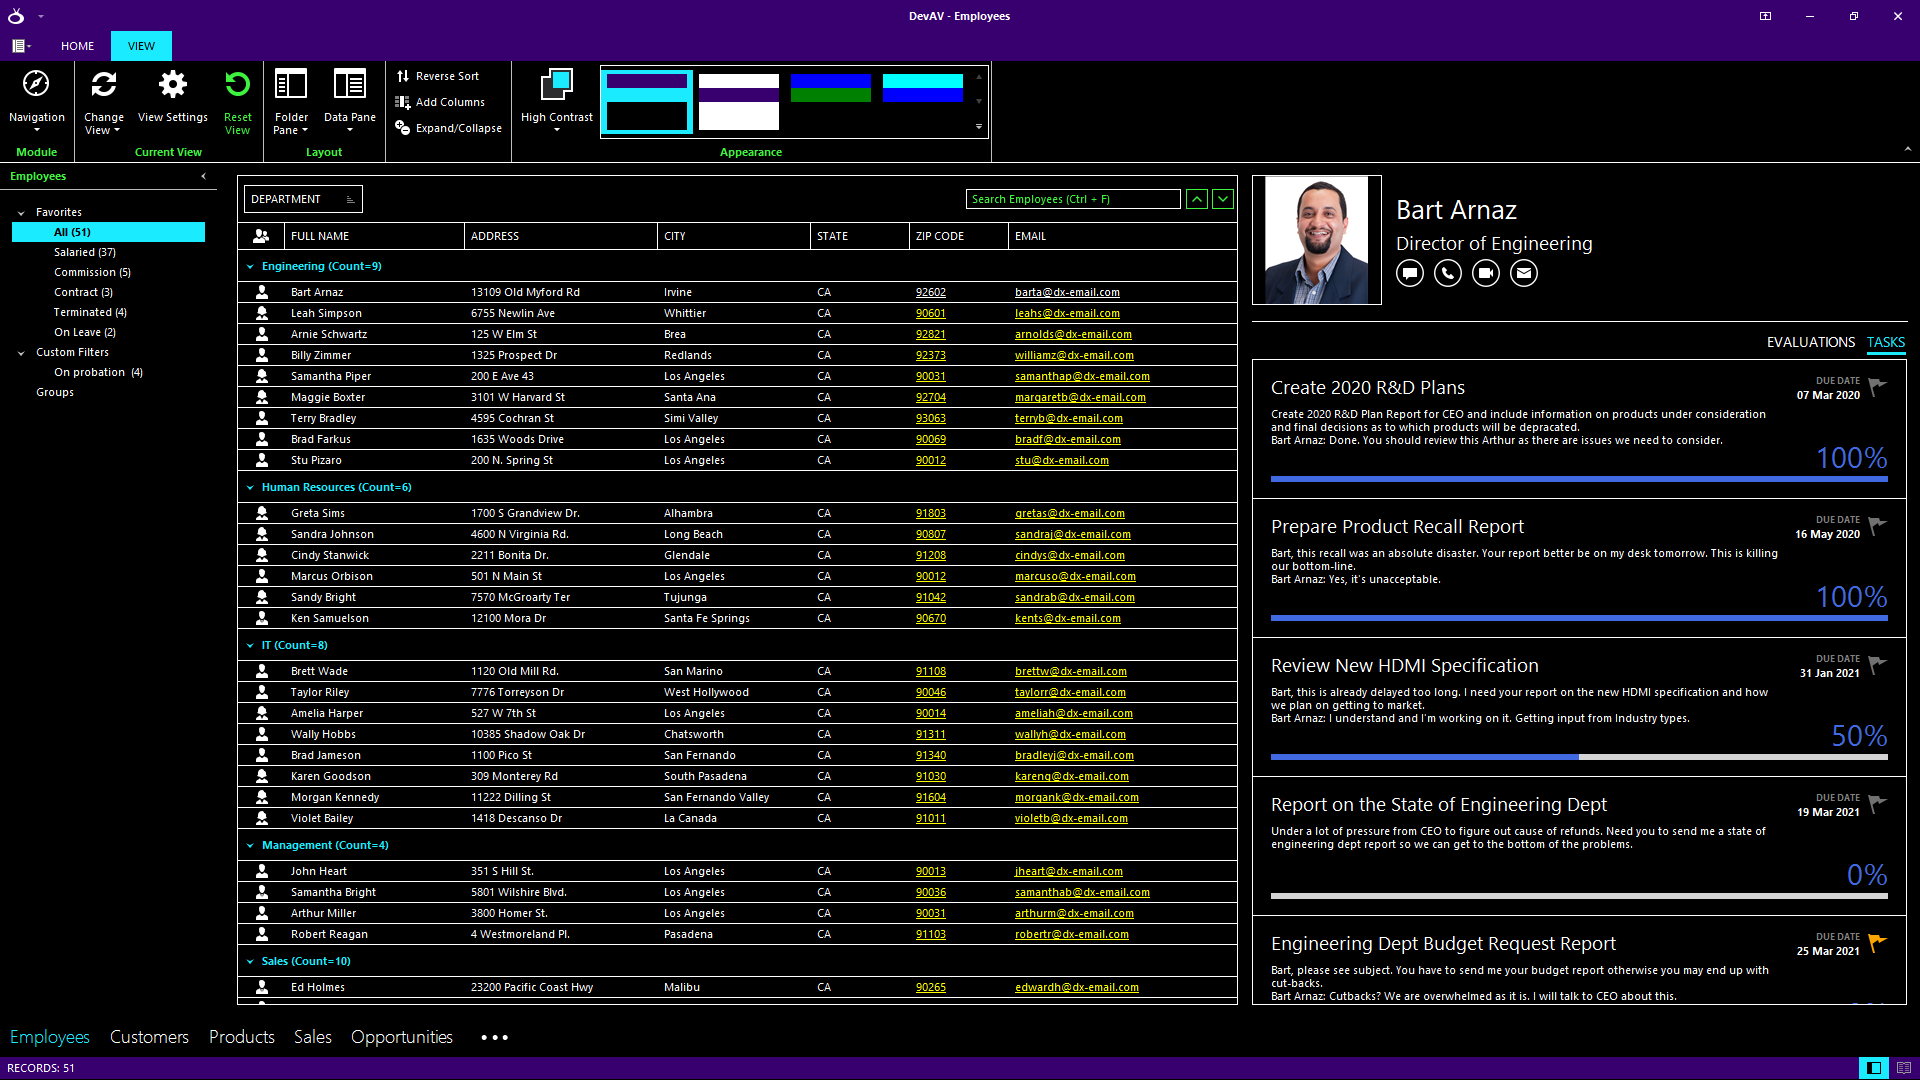The width and height of the screenshot is (1920, 1080).
Task: Toggle the orange flag on Budget Request Report task
Action: click(x=1877, y=942)
